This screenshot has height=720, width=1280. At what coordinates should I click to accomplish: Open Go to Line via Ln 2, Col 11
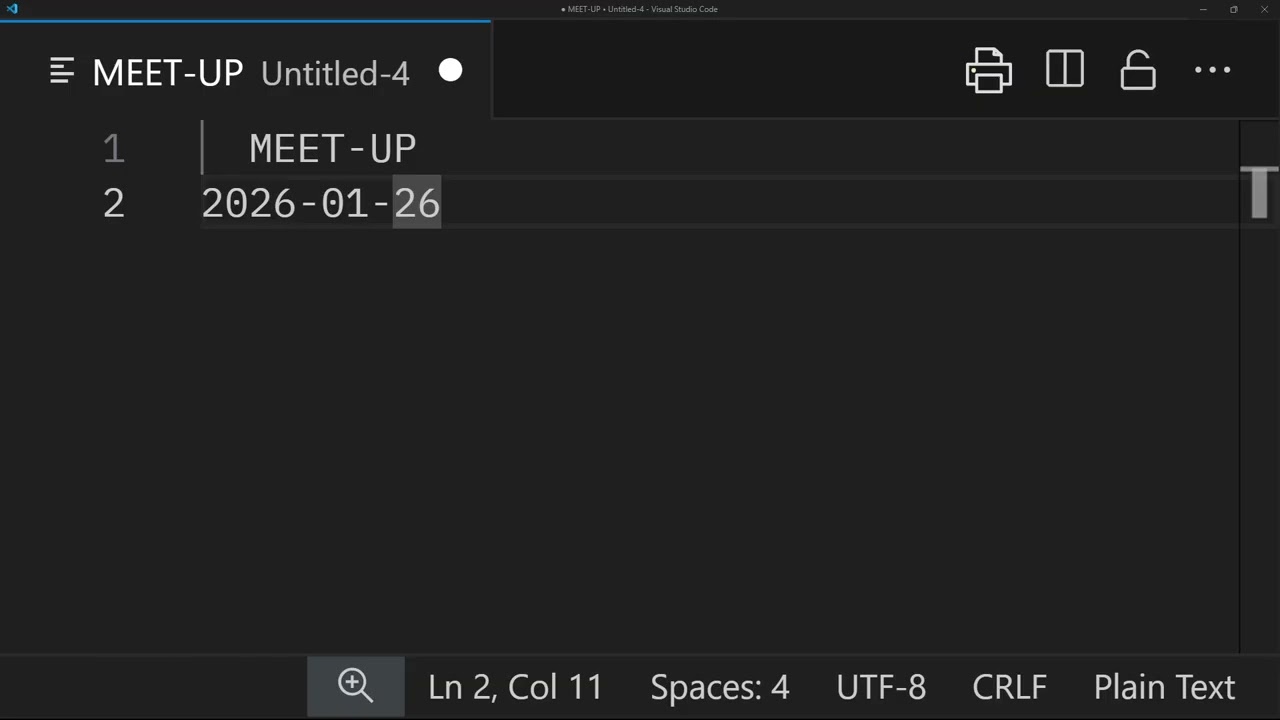point(515,687)
